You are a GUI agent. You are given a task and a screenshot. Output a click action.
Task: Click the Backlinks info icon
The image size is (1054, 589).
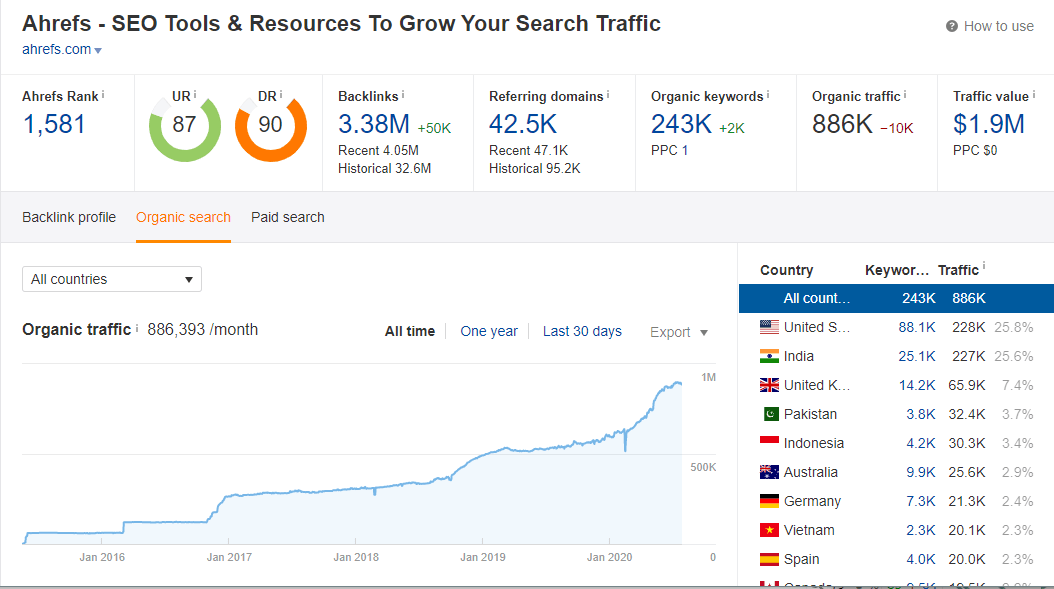pyautogui.click(x=403, y=96)
